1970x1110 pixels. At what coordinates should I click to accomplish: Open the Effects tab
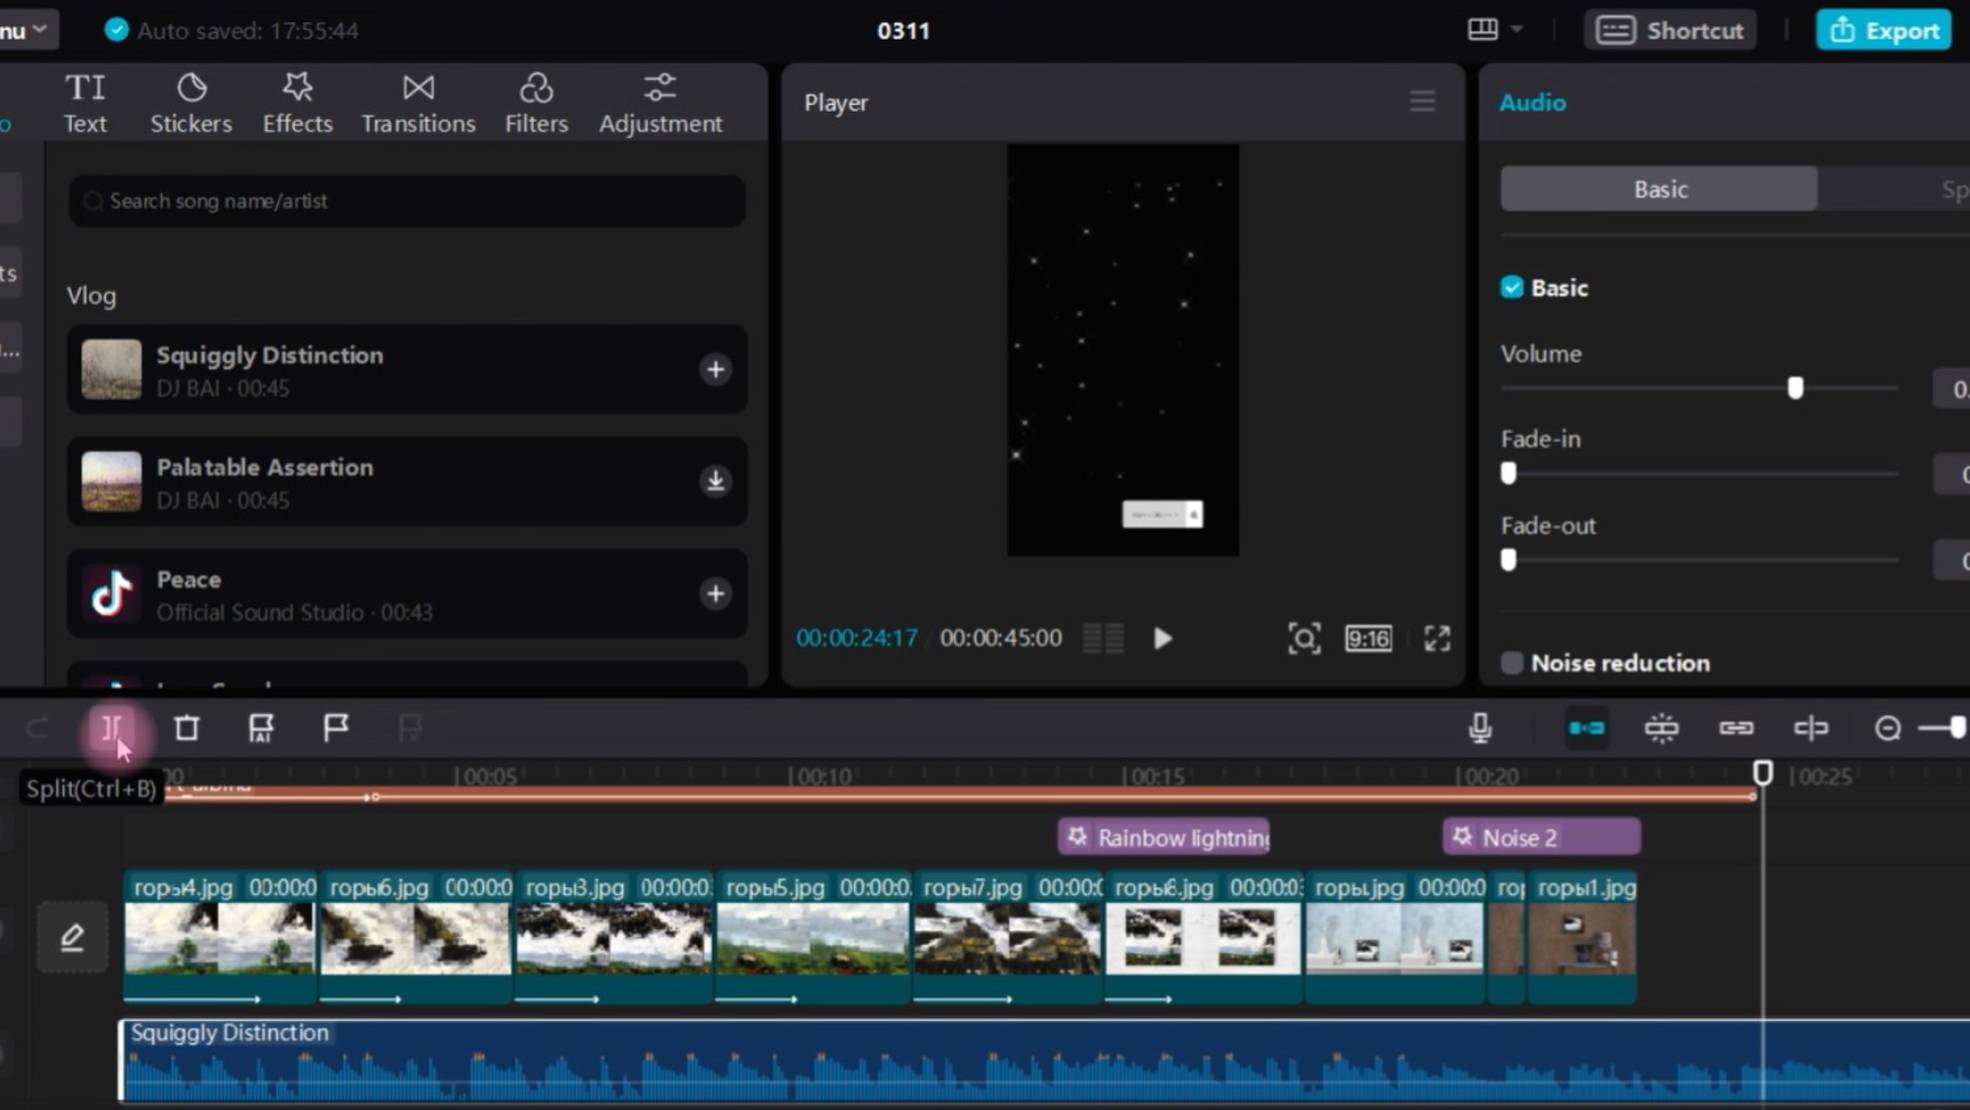pyautogui.click(x=297, y=104)
